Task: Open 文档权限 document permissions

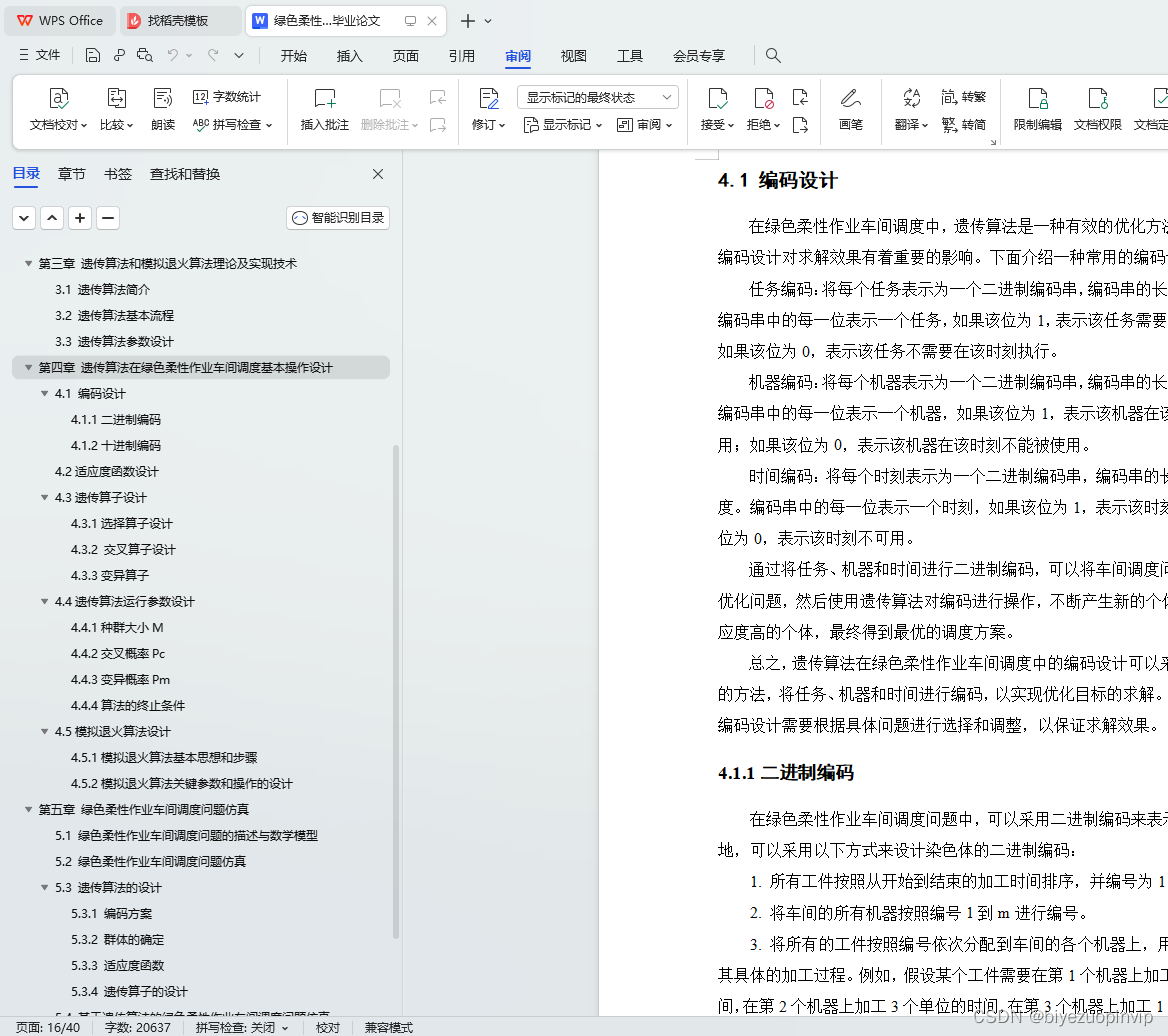Action: point(1097,109)
